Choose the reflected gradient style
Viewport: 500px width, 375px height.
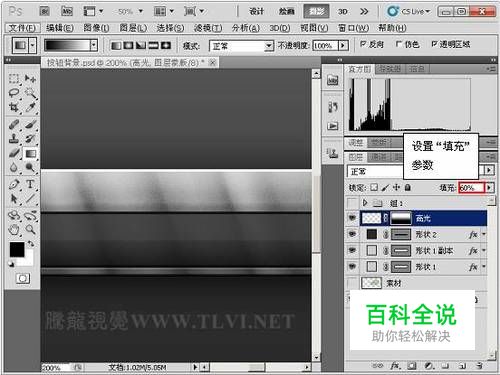pos(153,46)
